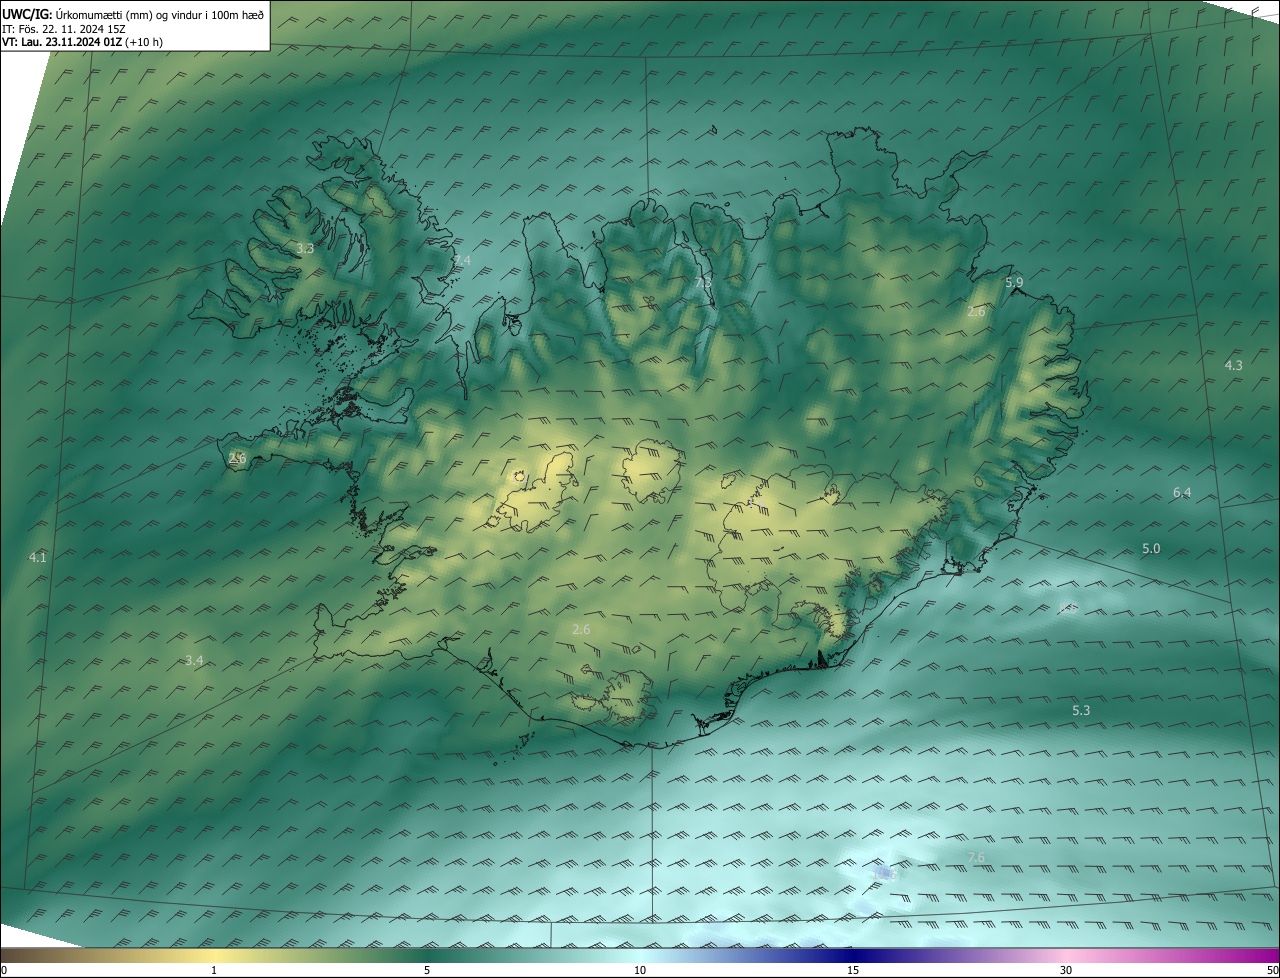Click the 6.4 value over the eastern sea
1280x978 pixels.
tap(1182, 492)
